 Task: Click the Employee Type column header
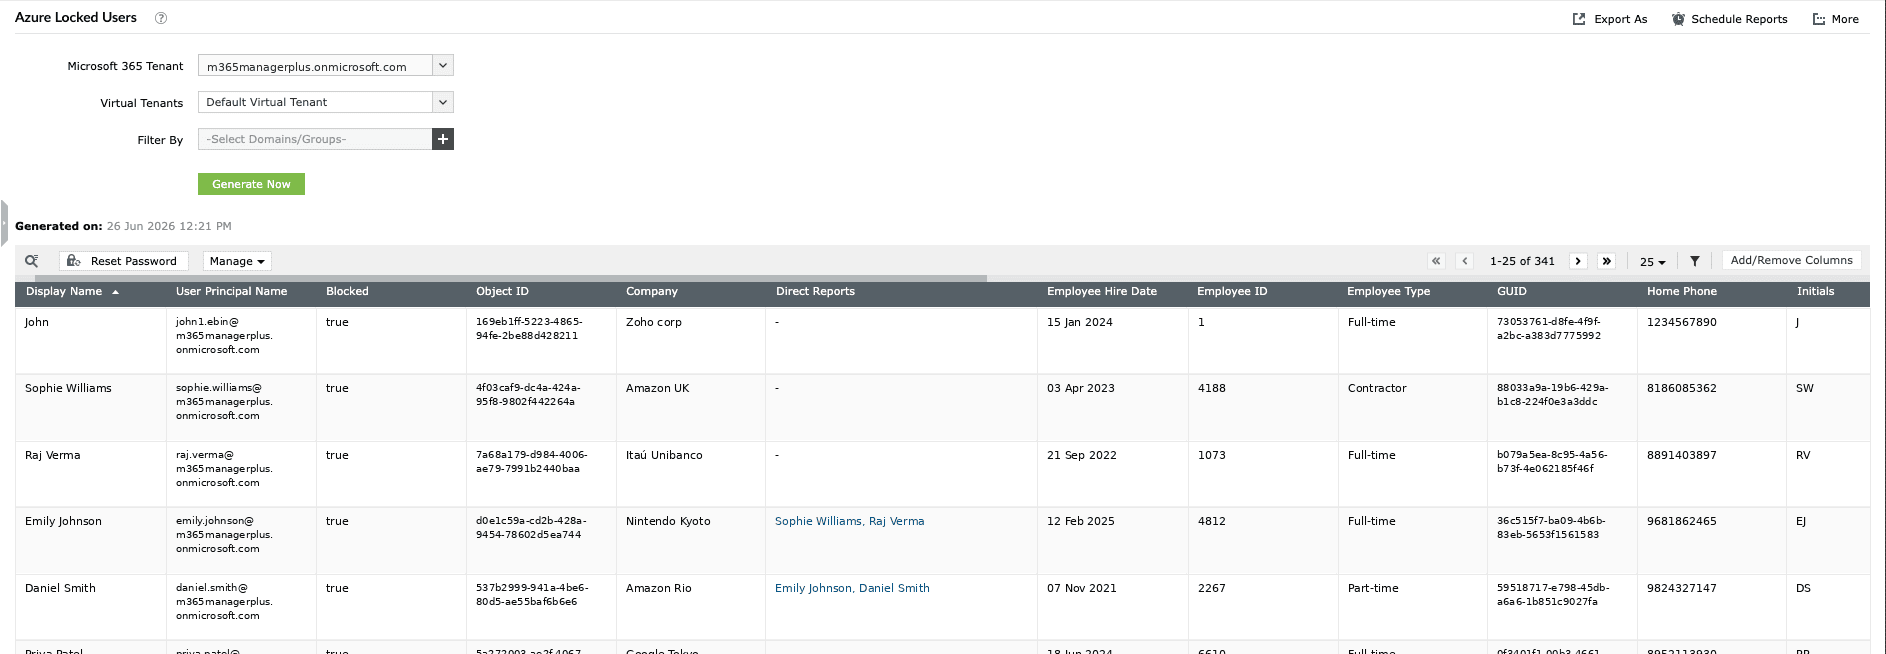(x=1388, y=292)
